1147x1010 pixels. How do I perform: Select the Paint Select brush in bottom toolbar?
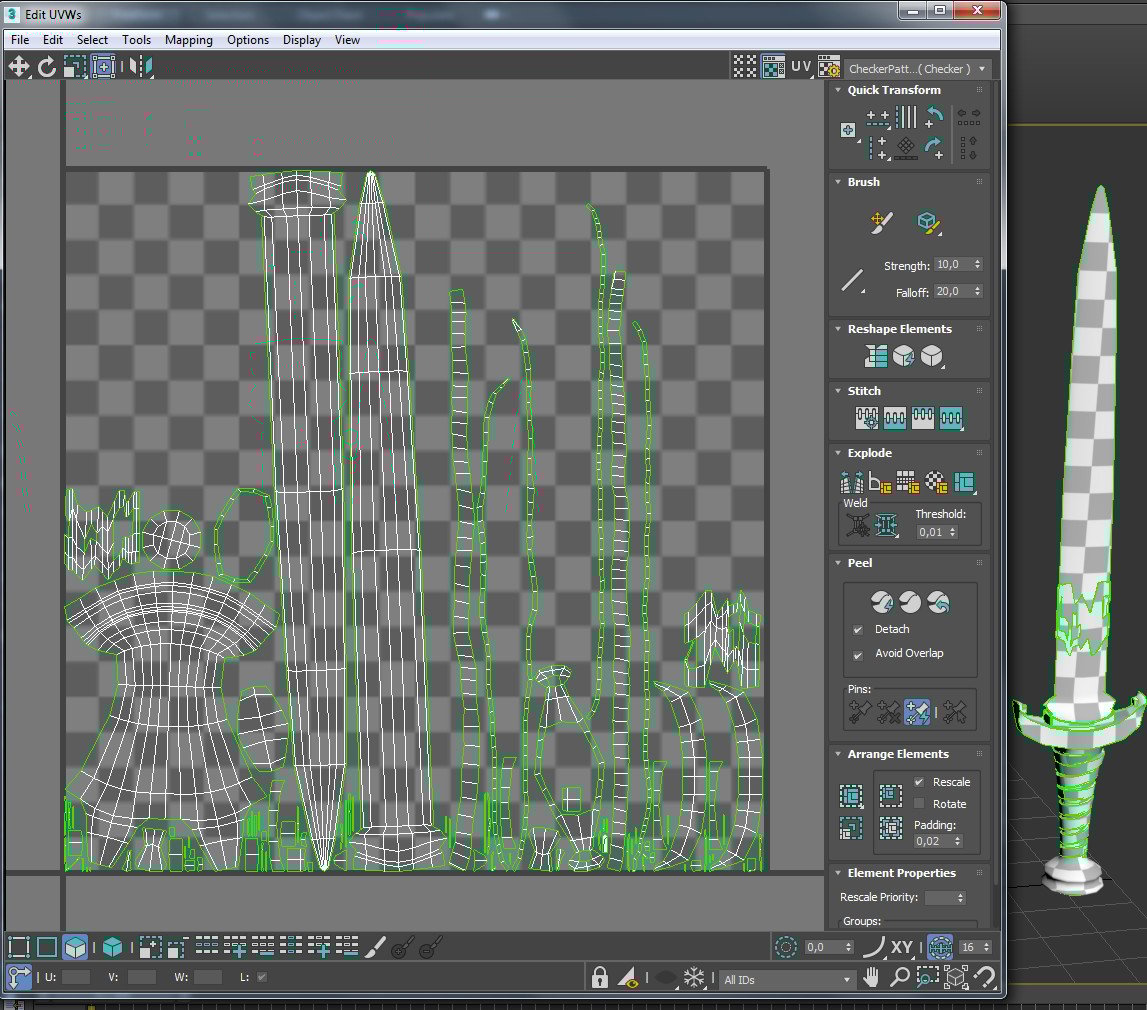pyautogui.click(x=375, y=947)
